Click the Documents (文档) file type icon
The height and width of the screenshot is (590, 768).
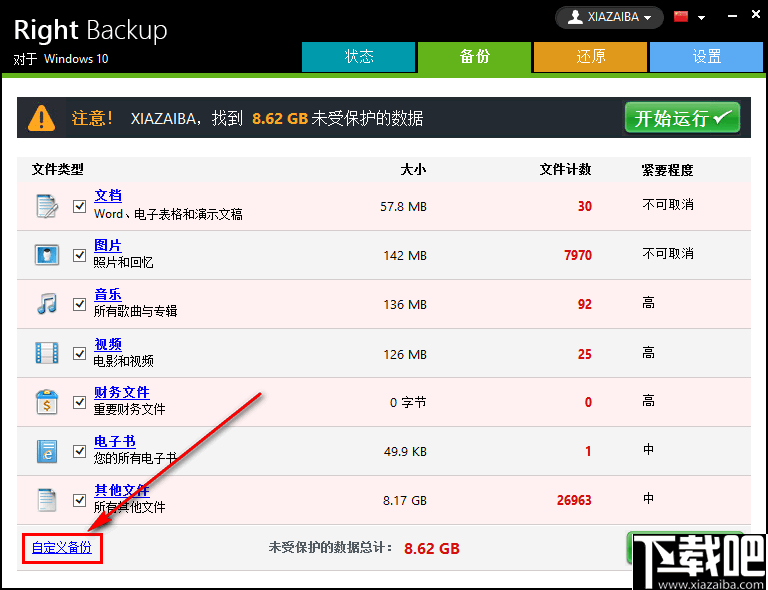[x=47, y=206]
